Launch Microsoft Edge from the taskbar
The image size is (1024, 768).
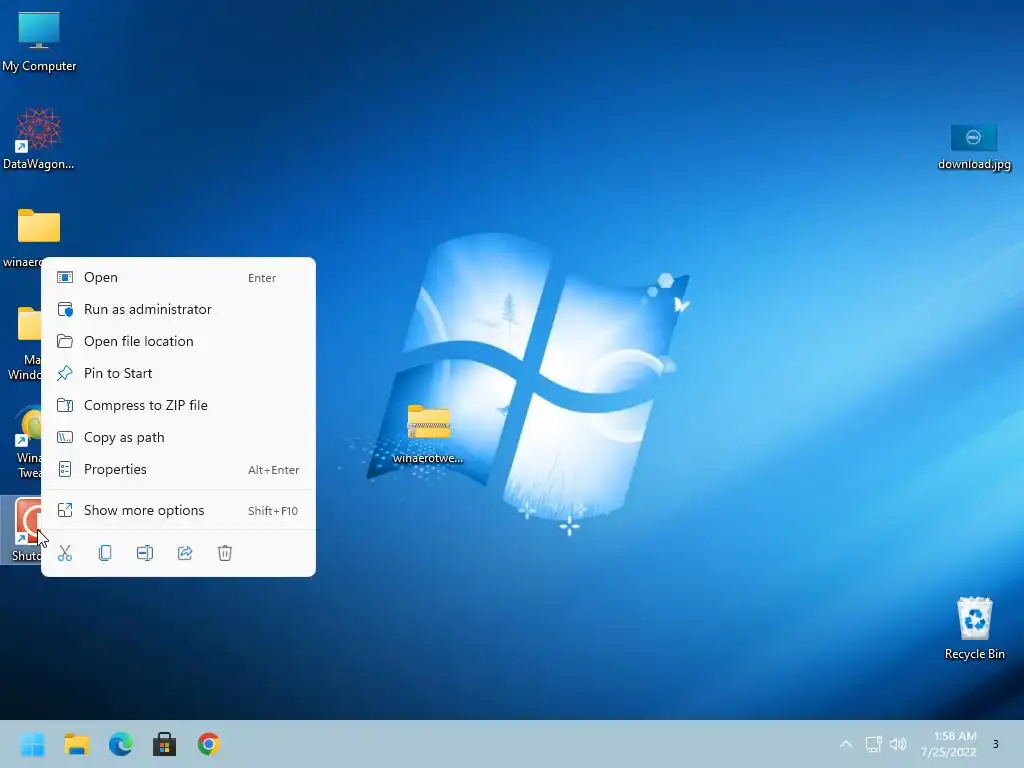[x=121, y=744]
